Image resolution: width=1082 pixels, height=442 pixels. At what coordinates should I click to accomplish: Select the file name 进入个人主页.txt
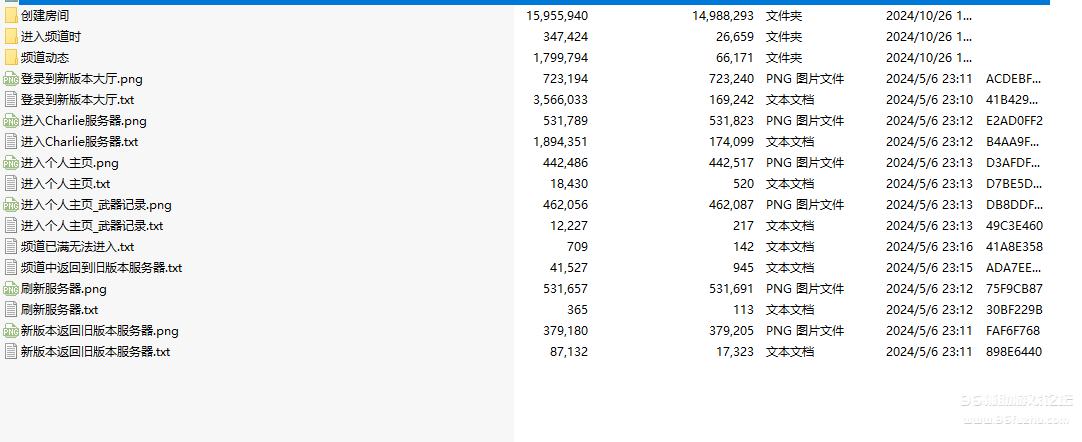[x=65, y=184]
